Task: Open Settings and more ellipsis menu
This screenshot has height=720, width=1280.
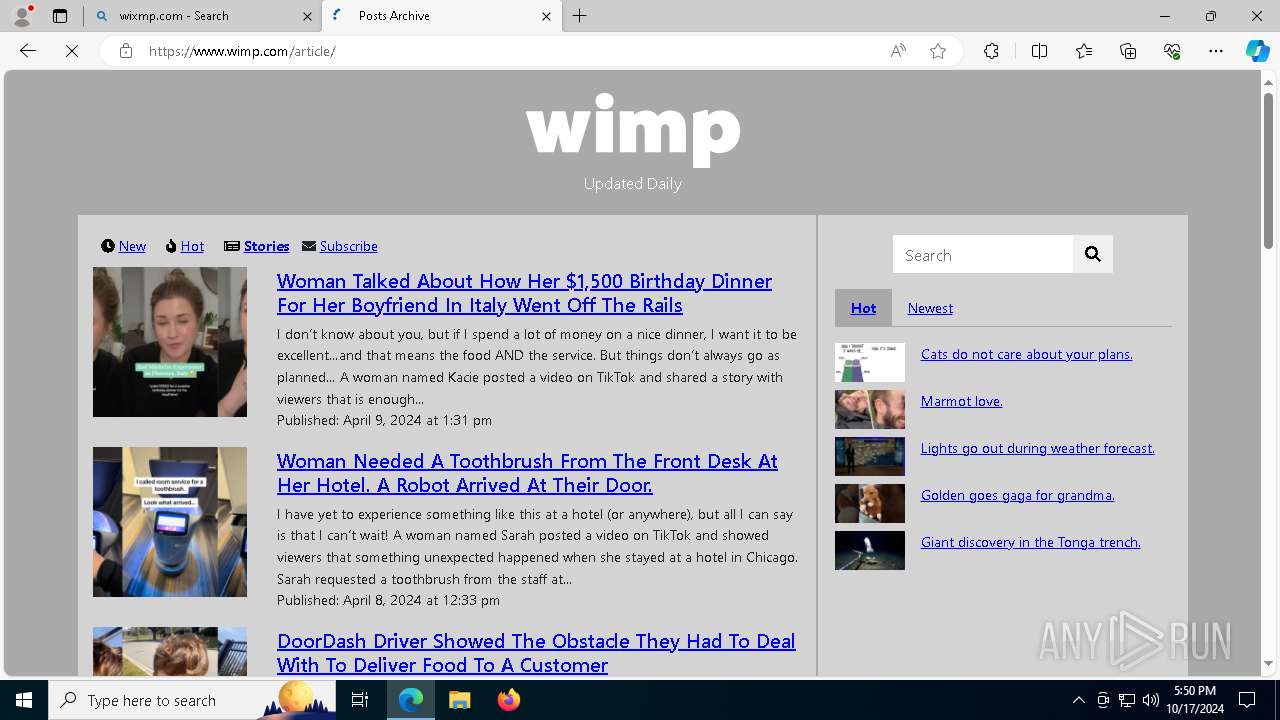Action: point(1216,51)
